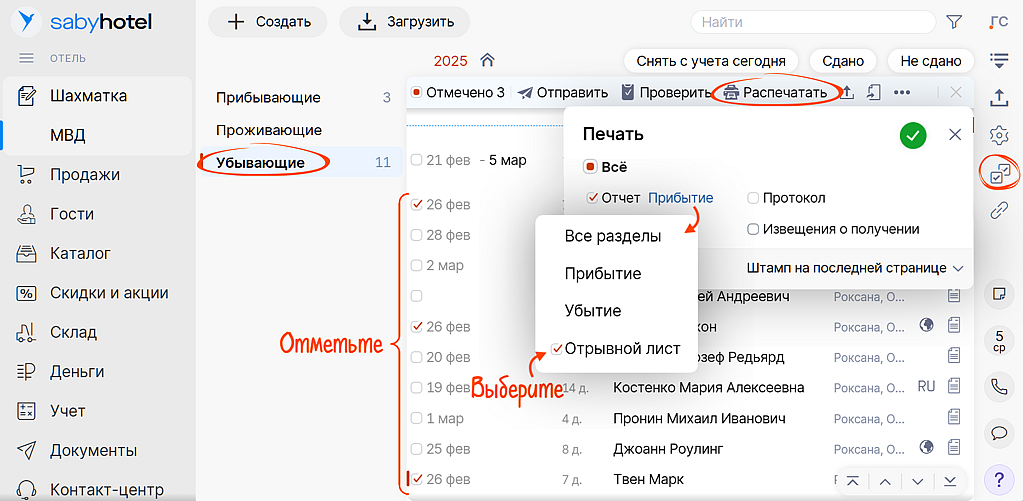The width and height of the screenshot is (1023, 501).
Task: Click the settings gear in right sidebar
Action: tap(998, 135)
